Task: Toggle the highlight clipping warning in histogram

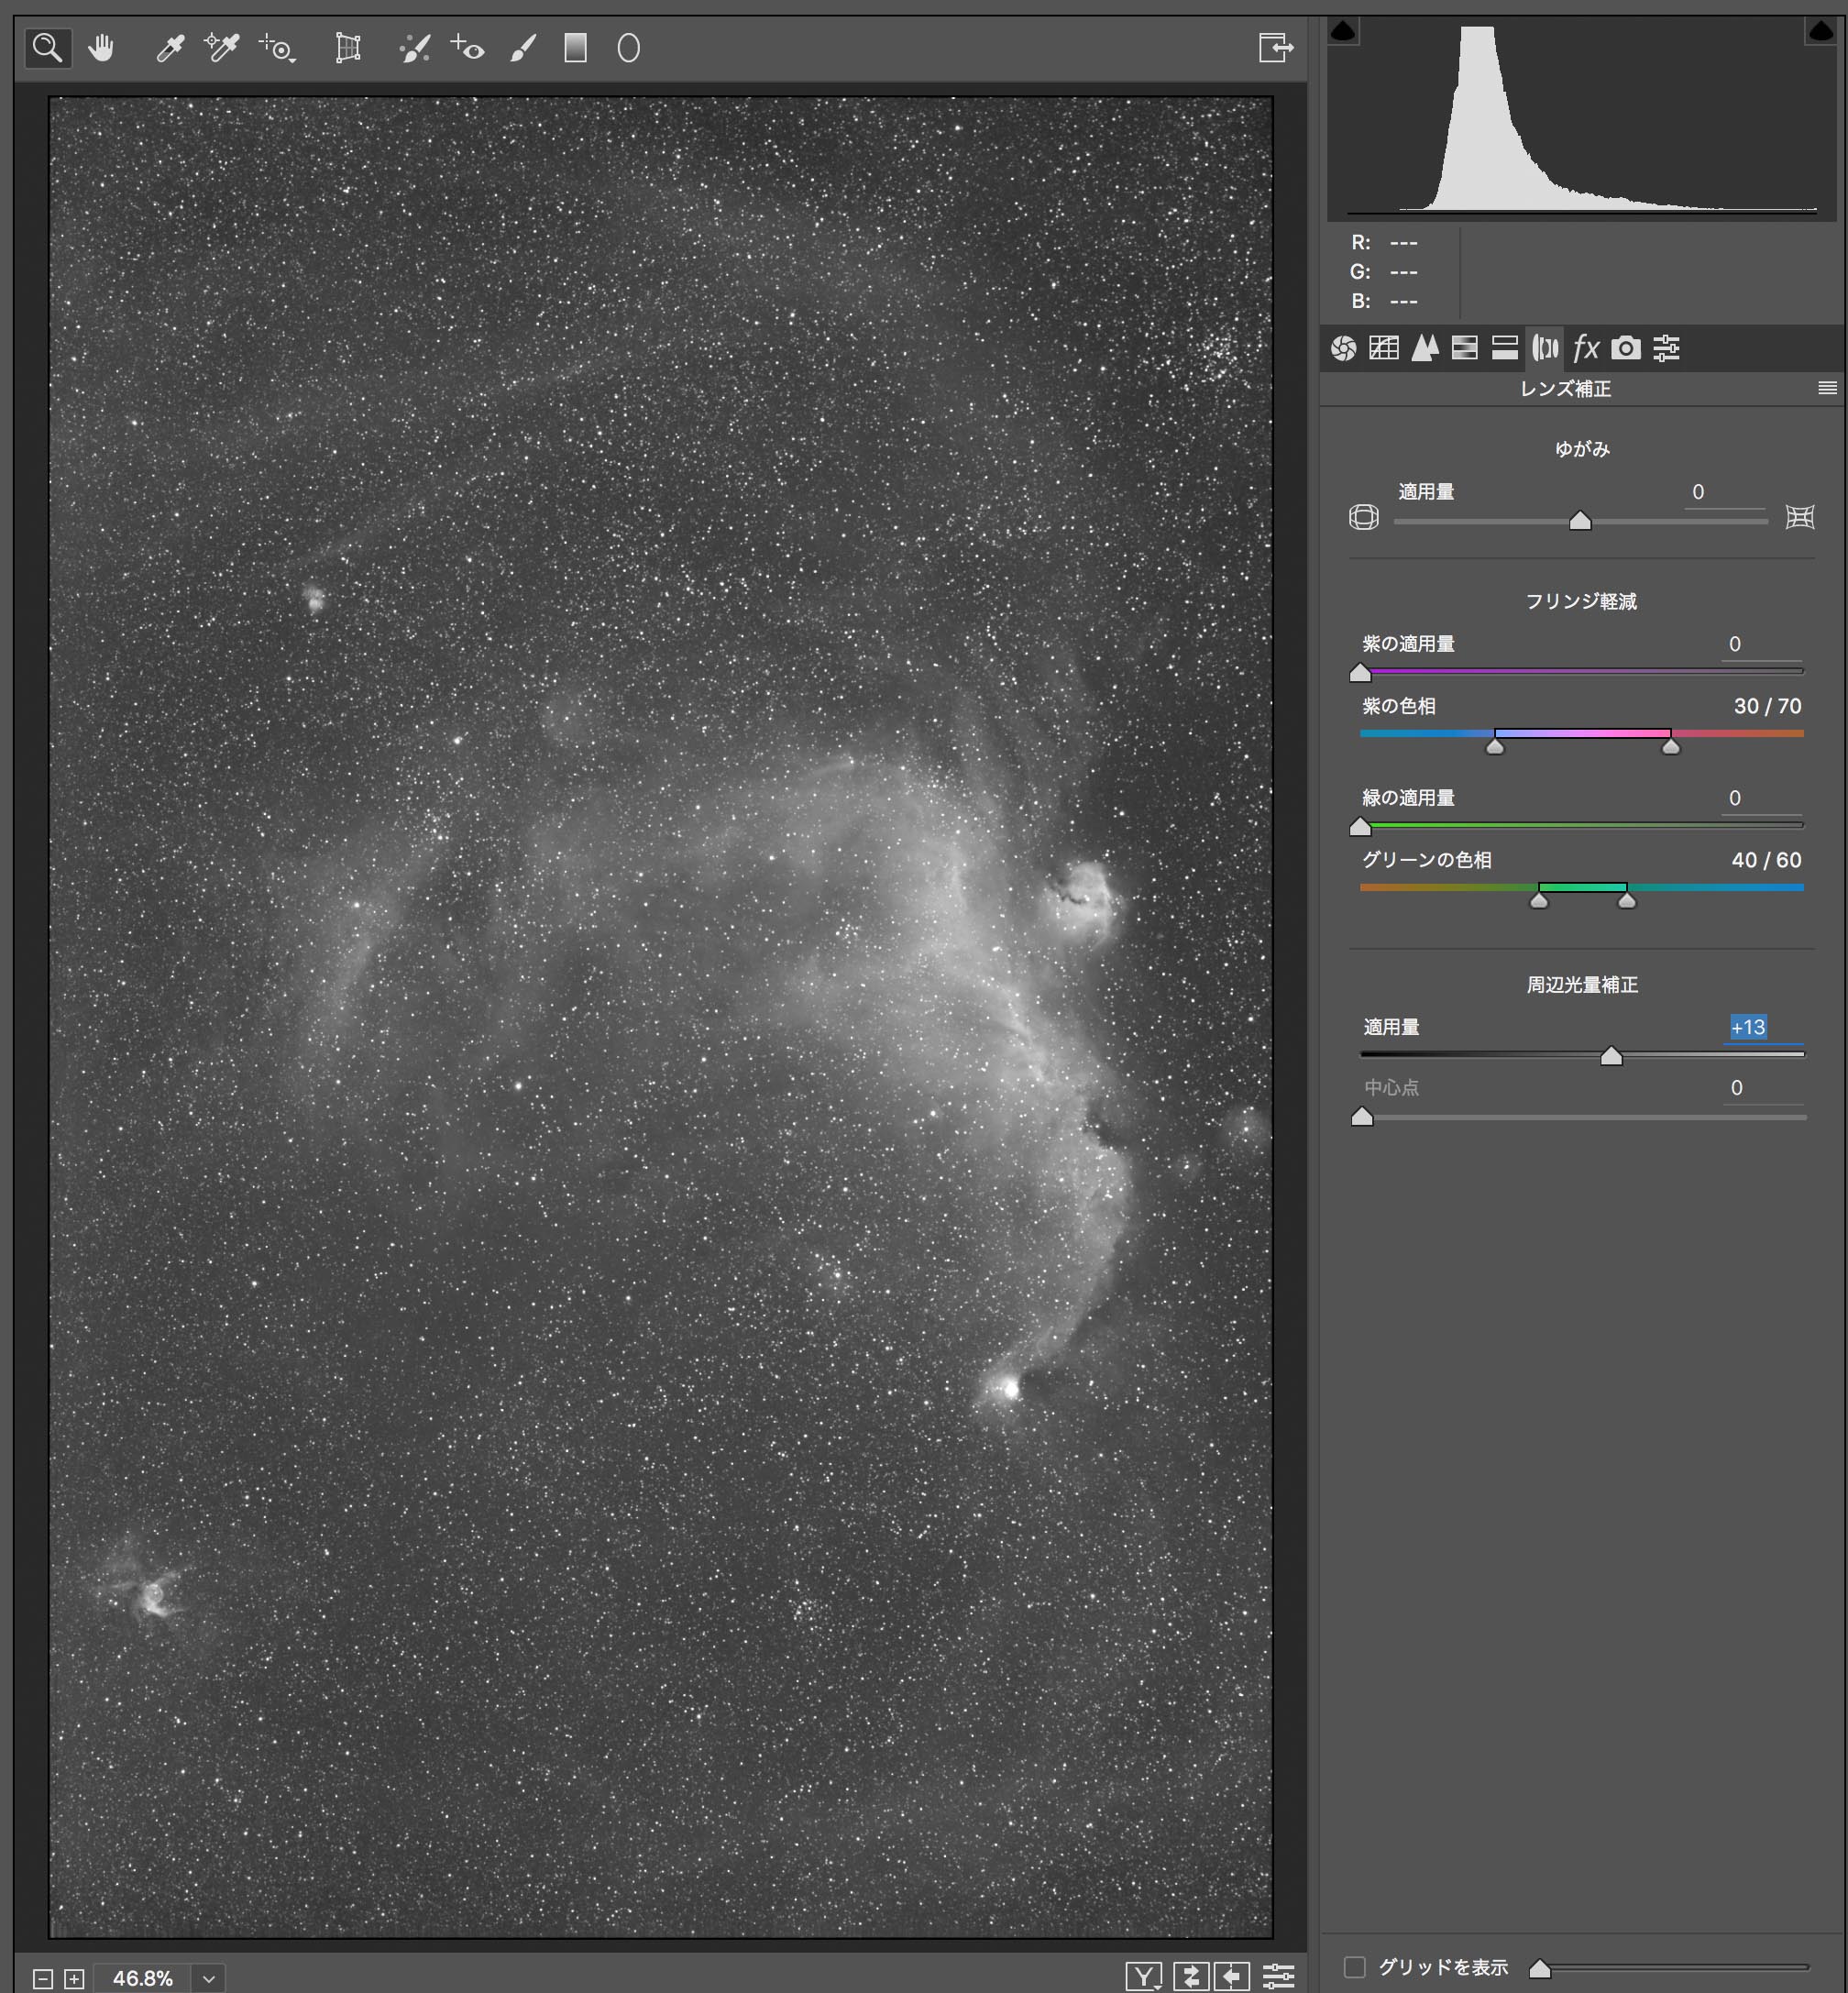Action: pos(1821,31)
